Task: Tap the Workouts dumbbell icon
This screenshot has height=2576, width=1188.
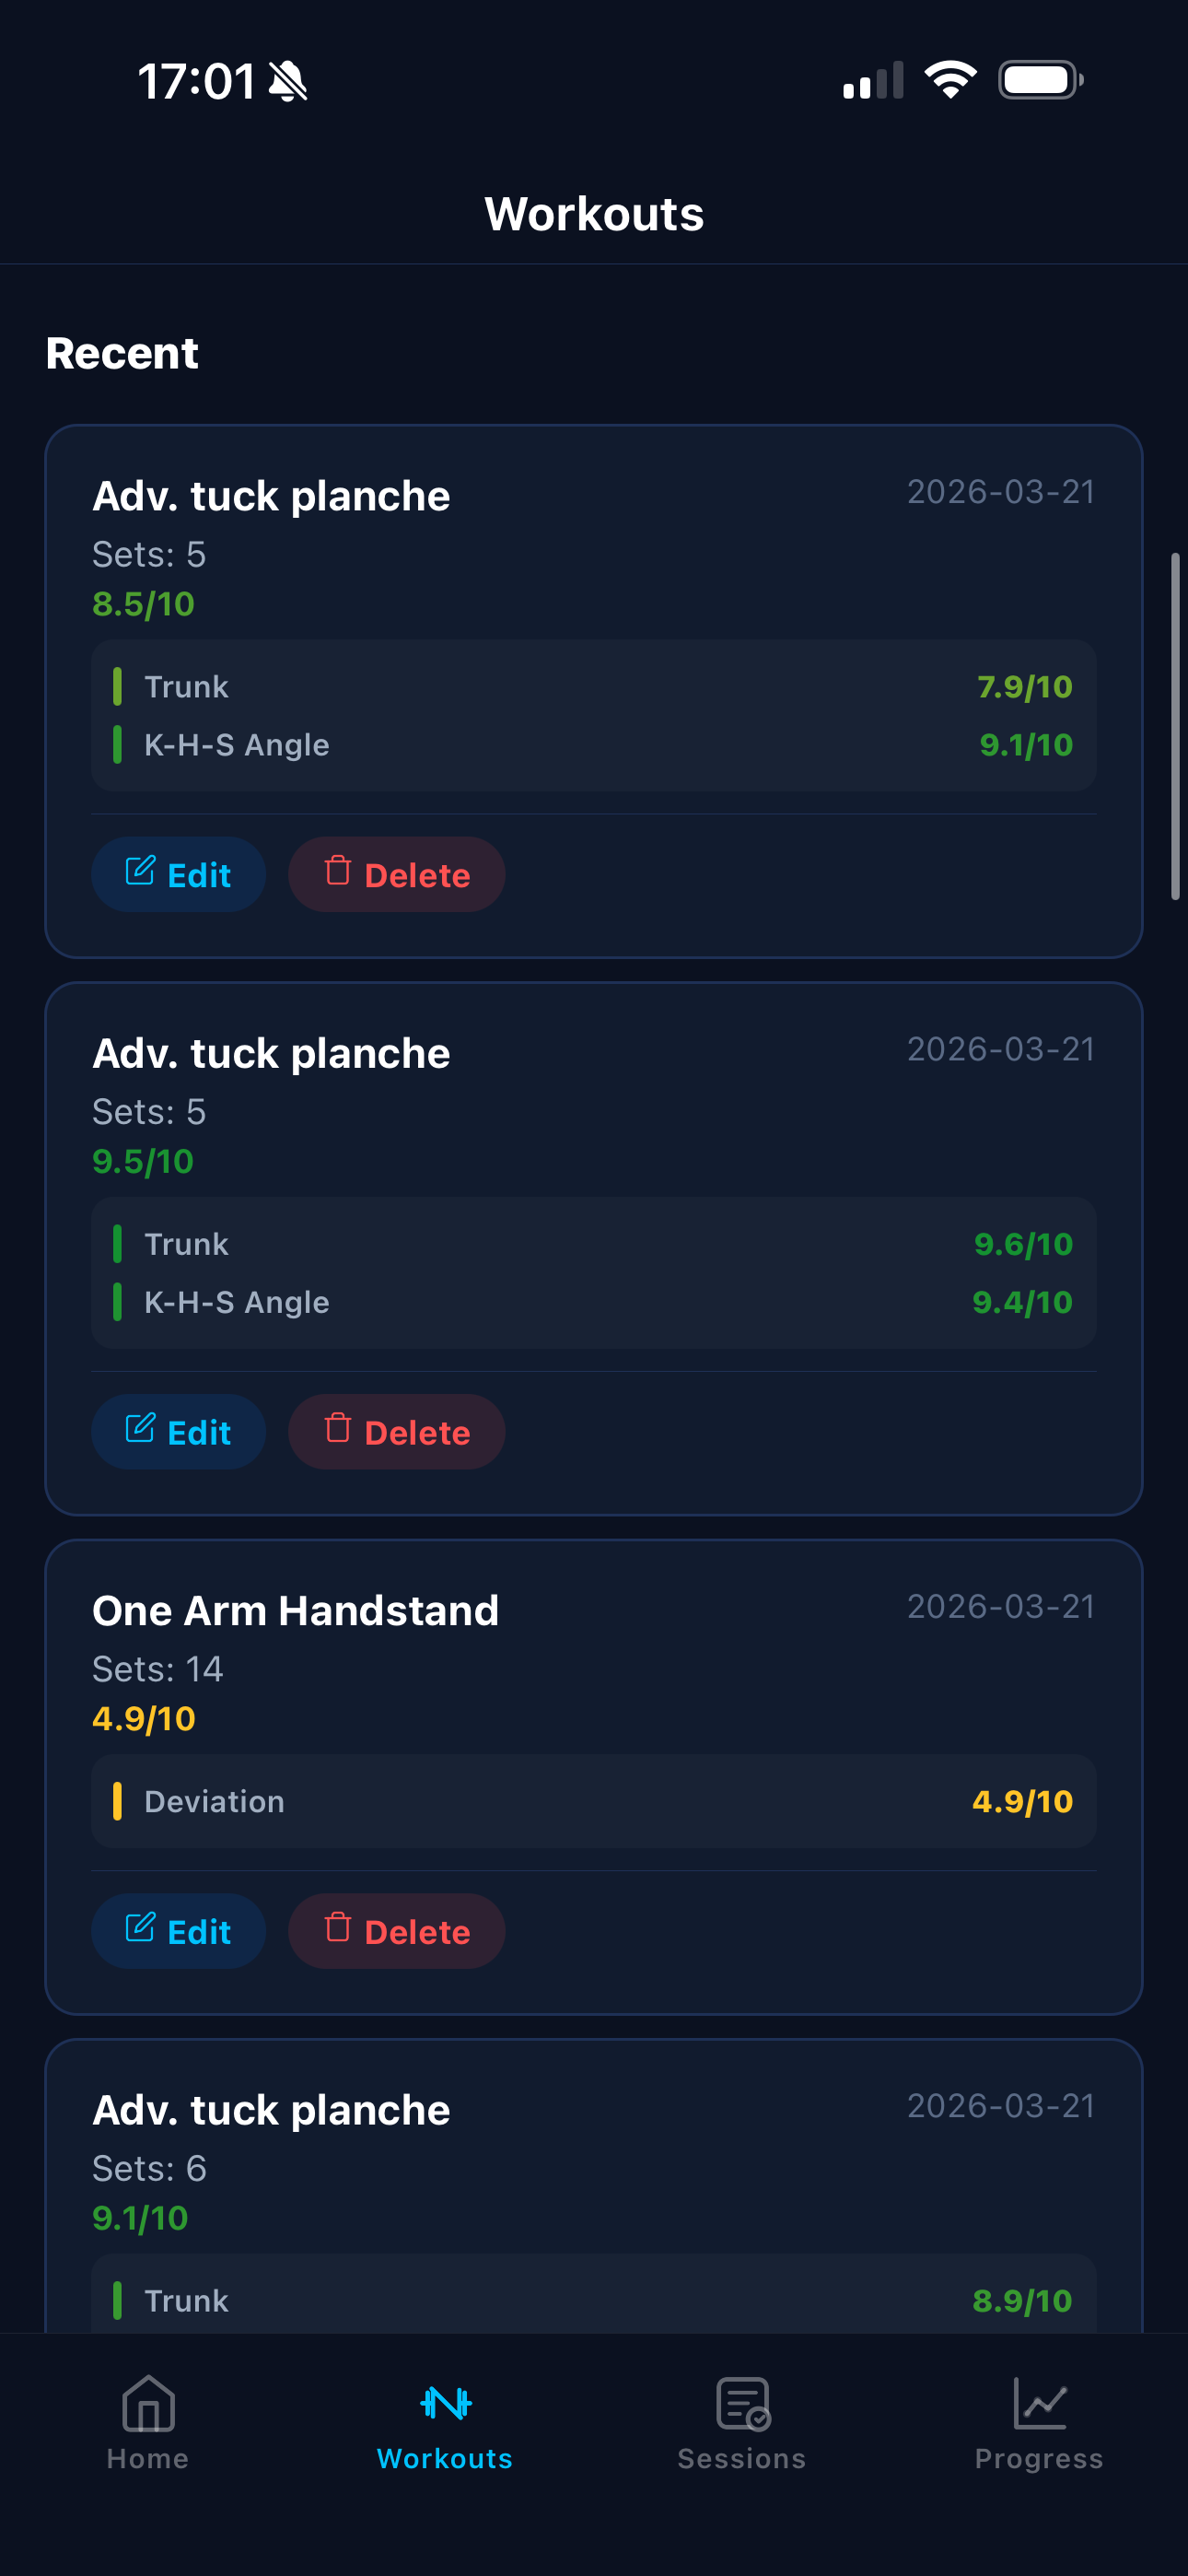Action: coord(445,2402)
